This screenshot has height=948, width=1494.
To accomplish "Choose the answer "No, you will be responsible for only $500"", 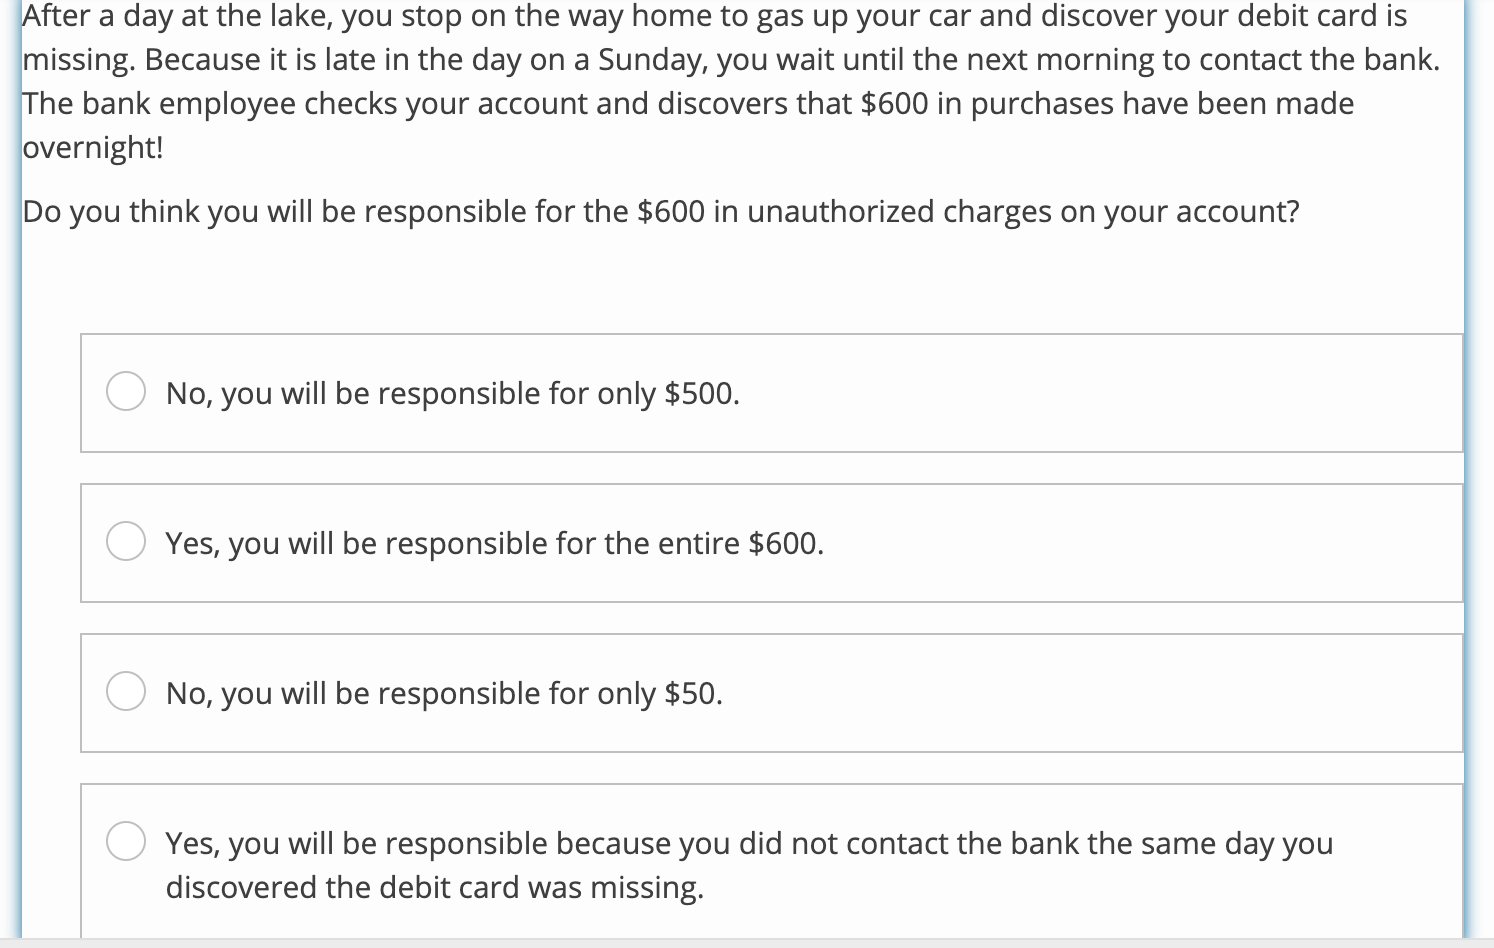I will (x=452, y=393).
